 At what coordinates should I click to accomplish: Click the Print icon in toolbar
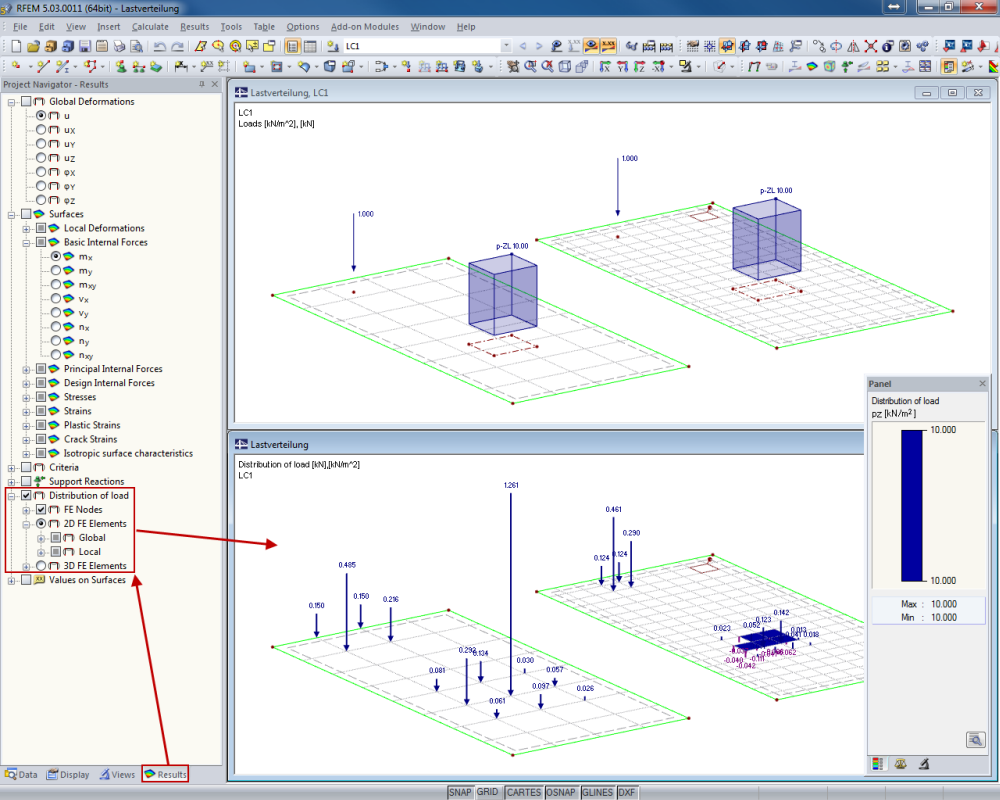click(119, 46)
